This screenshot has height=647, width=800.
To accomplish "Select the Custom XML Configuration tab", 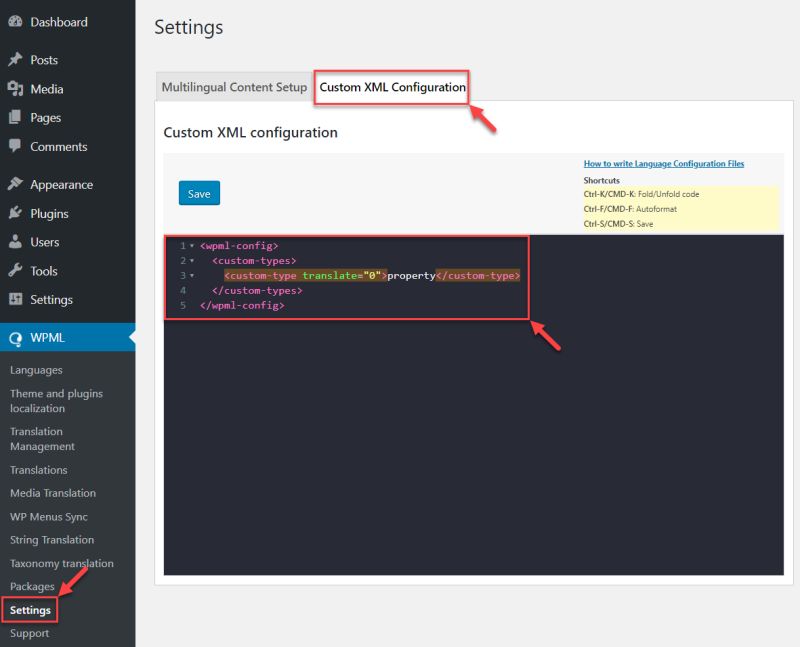I will [391, 87].
